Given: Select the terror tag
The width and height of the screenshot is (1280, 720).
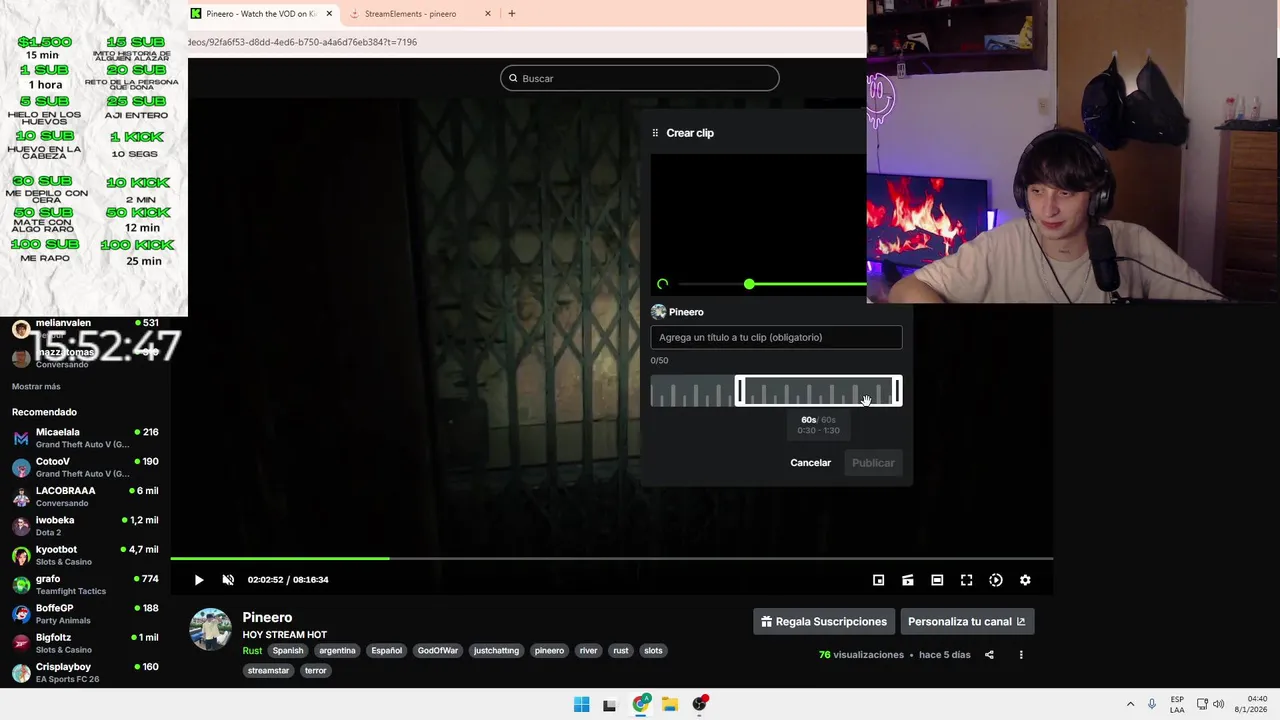Looking at the screenshot, I should (316, 671).
